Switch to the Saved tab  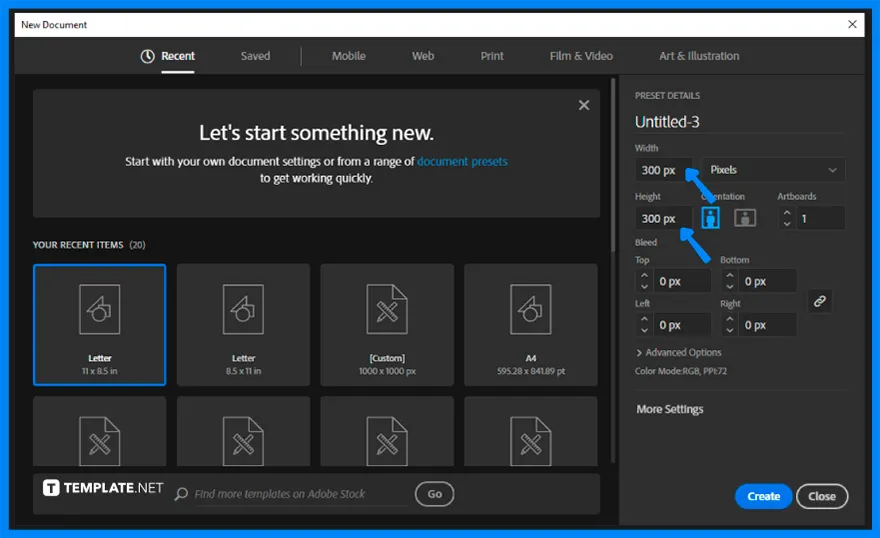[x=255, y=56]
